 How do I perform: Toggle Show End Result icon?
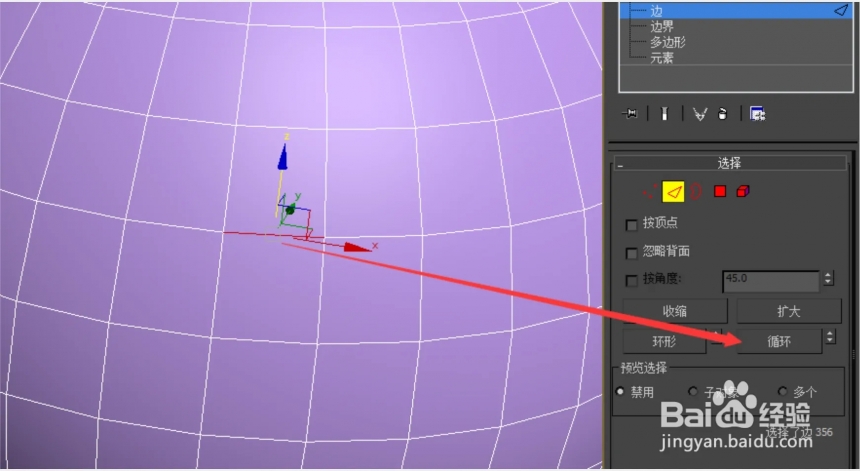point(664,114)
